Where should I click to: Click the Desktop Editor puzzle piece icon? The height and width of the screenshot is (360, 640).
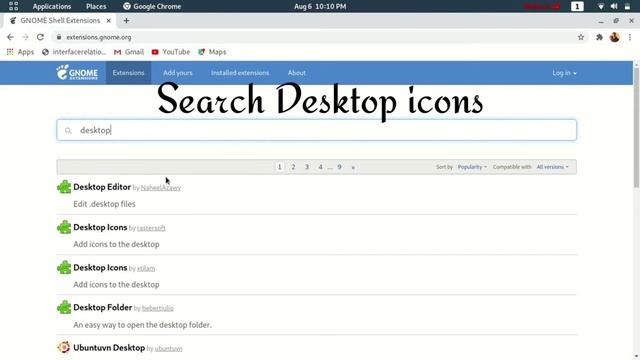click(64, 187)
